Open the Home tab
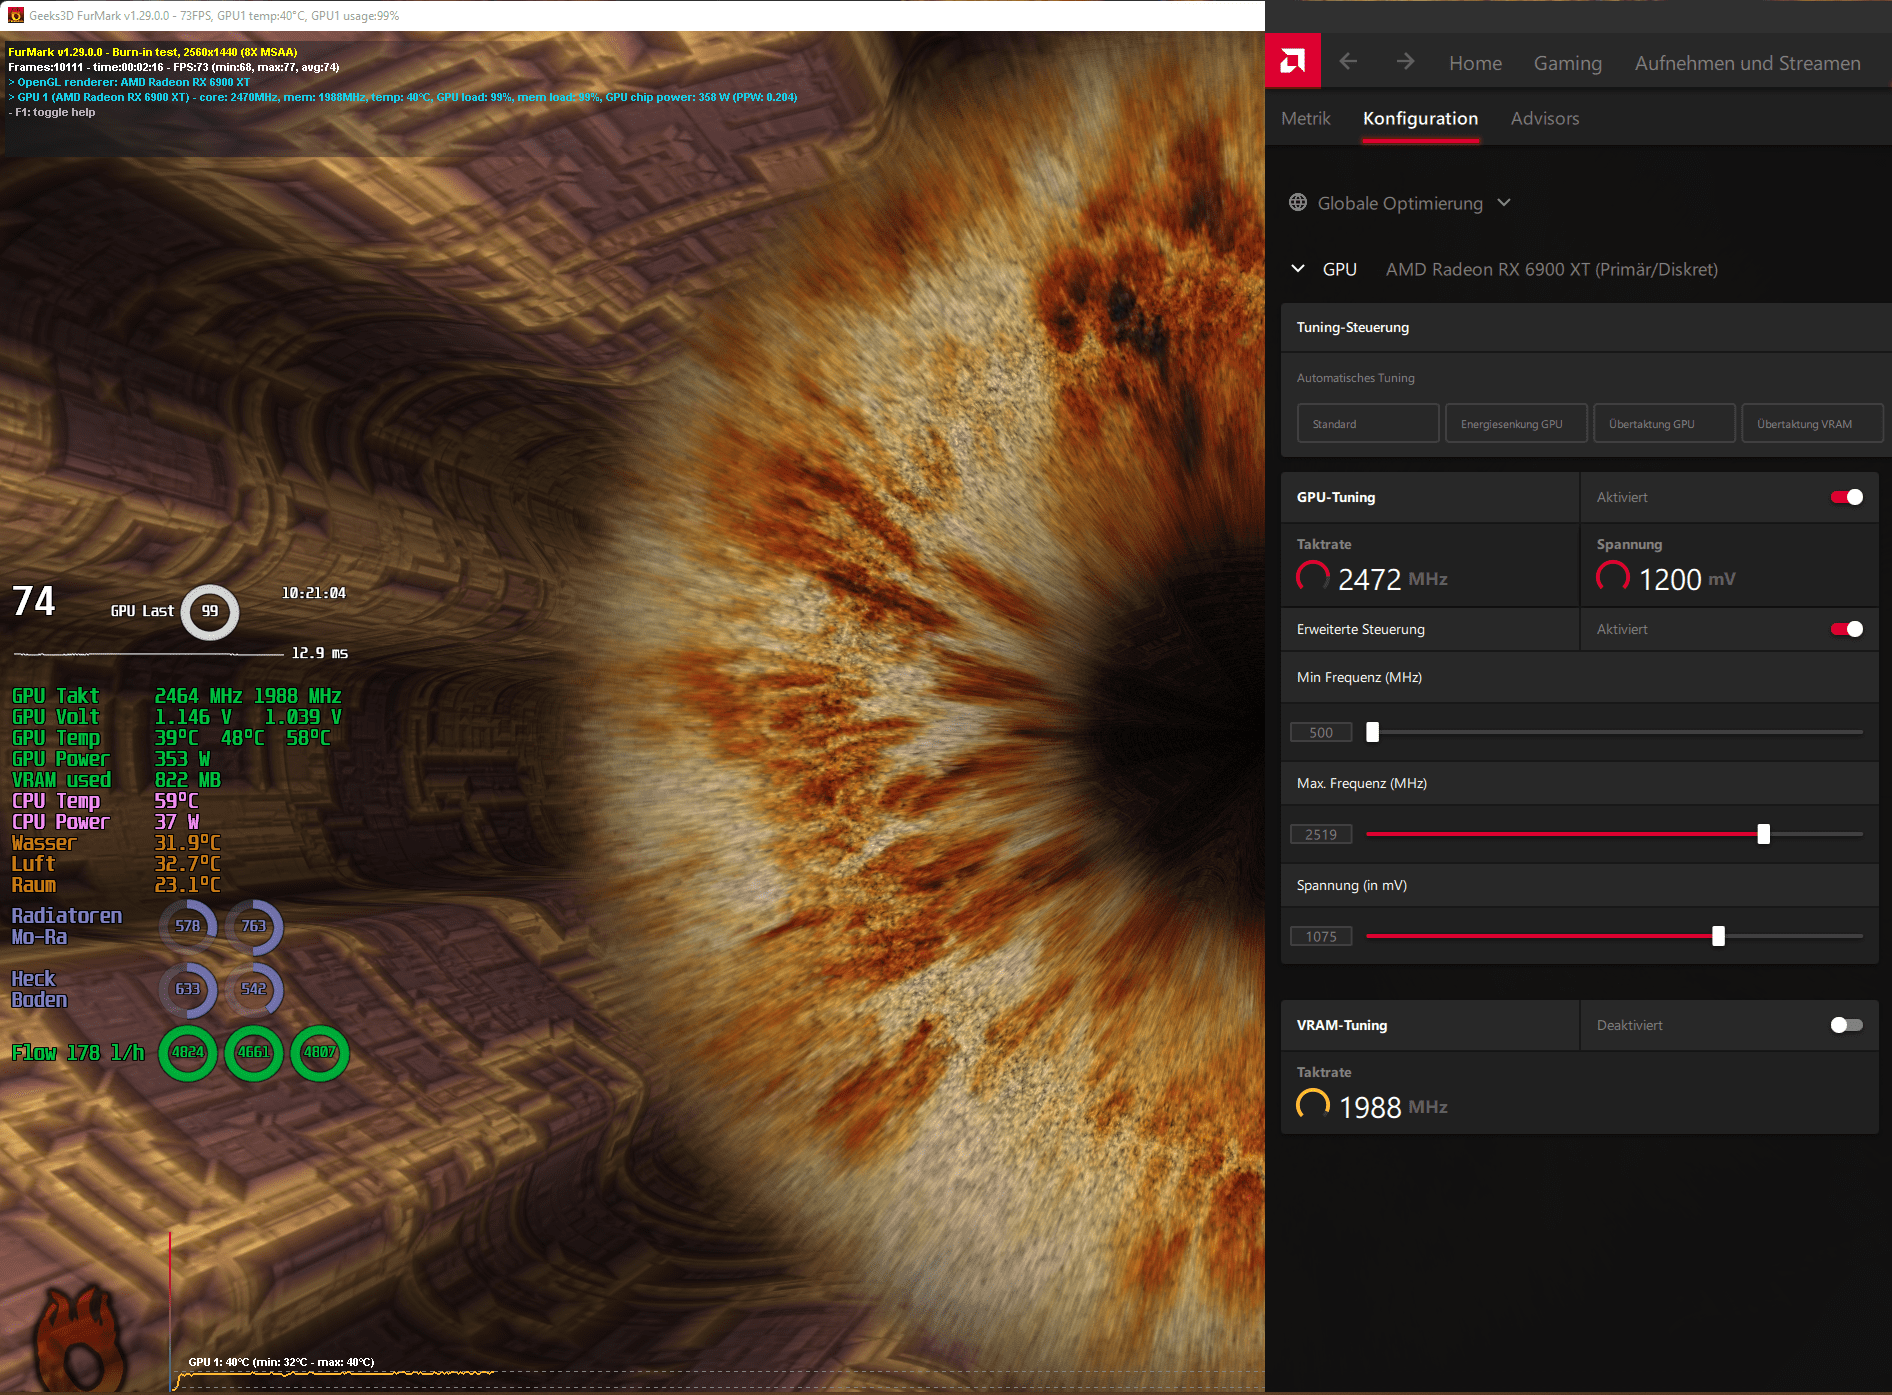Viewport: 1892px width, 1395px height. click(x=1475, y=63)
